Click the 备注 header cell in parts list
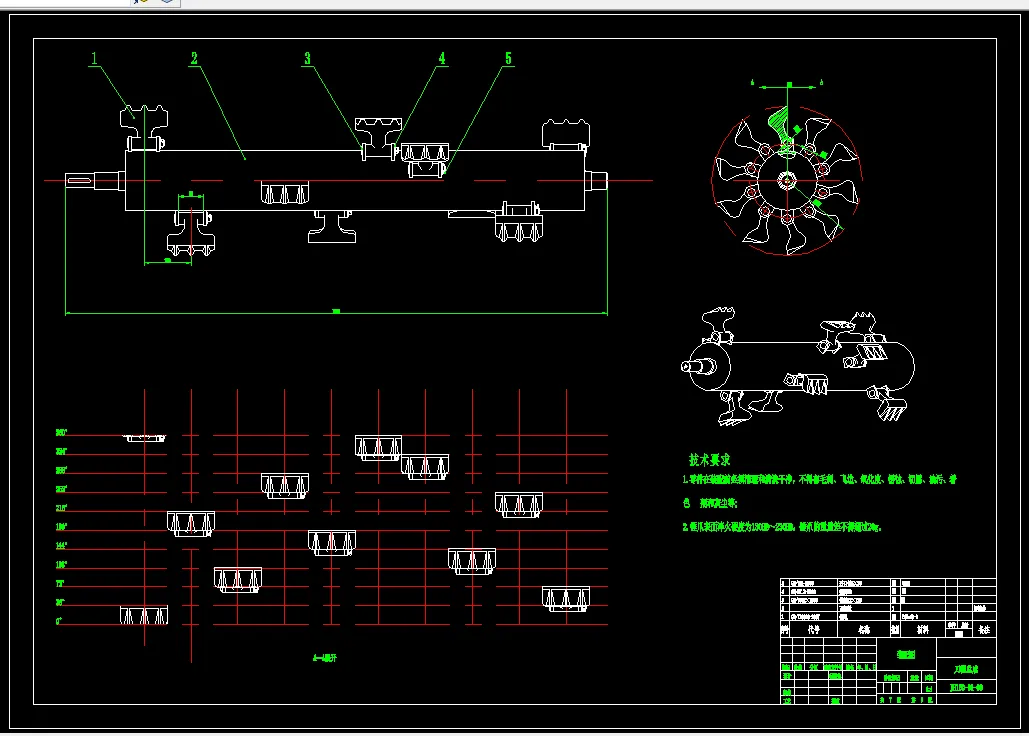The image size is (1029, 736). [984, 629]
